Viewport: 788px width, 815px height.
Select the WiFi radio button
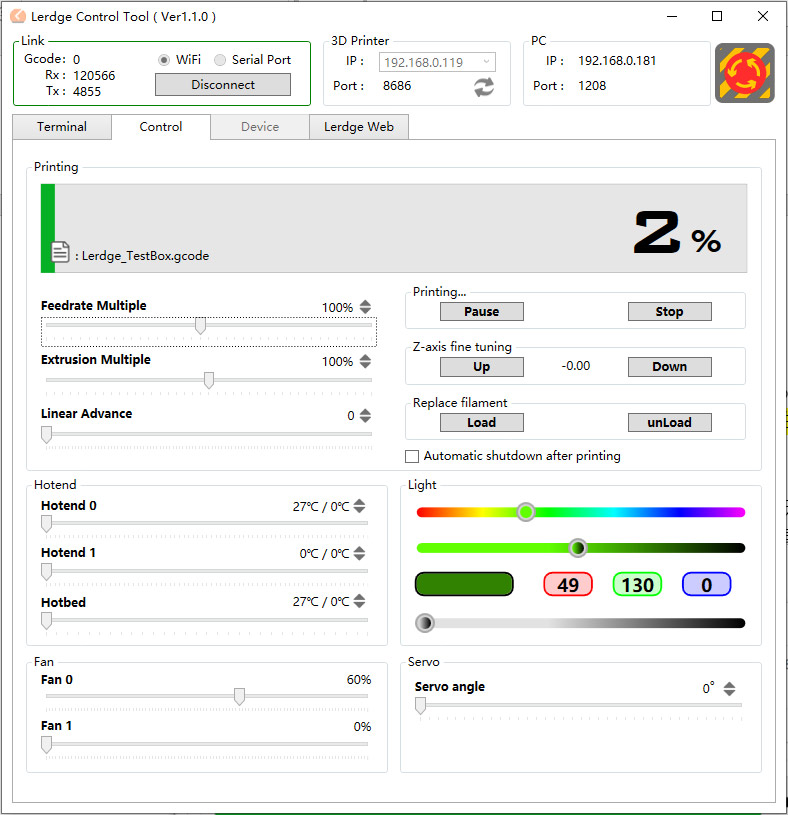(164, 60)
